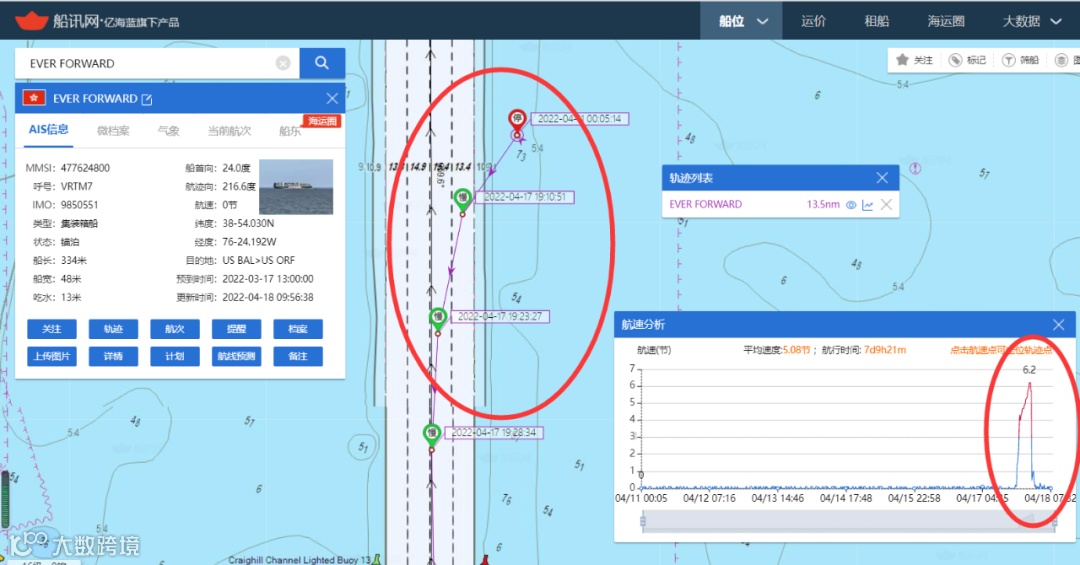This screenshot has width=1080, height=565.
Task: Open speed chart icon in track list row
Action: coord(868,205)
